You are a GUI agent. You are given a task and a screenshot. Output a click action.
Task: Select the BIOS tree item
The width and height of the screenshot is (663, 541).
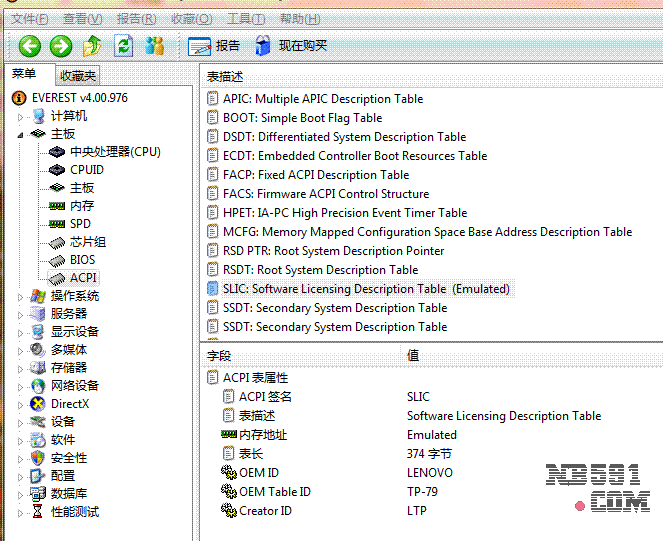pos(82,260)
